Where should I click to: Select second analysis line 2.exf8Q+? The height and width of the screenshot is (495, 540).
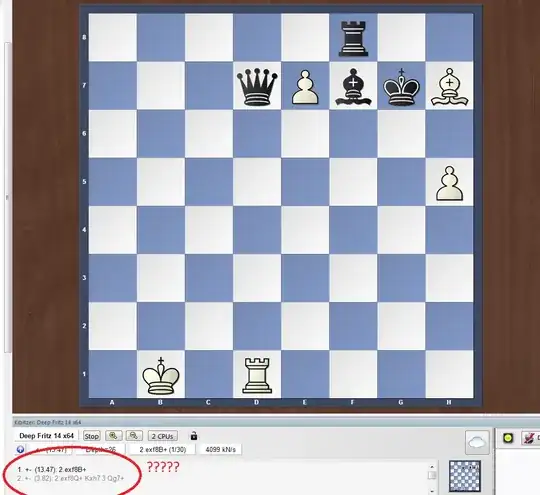pos(71,478)
